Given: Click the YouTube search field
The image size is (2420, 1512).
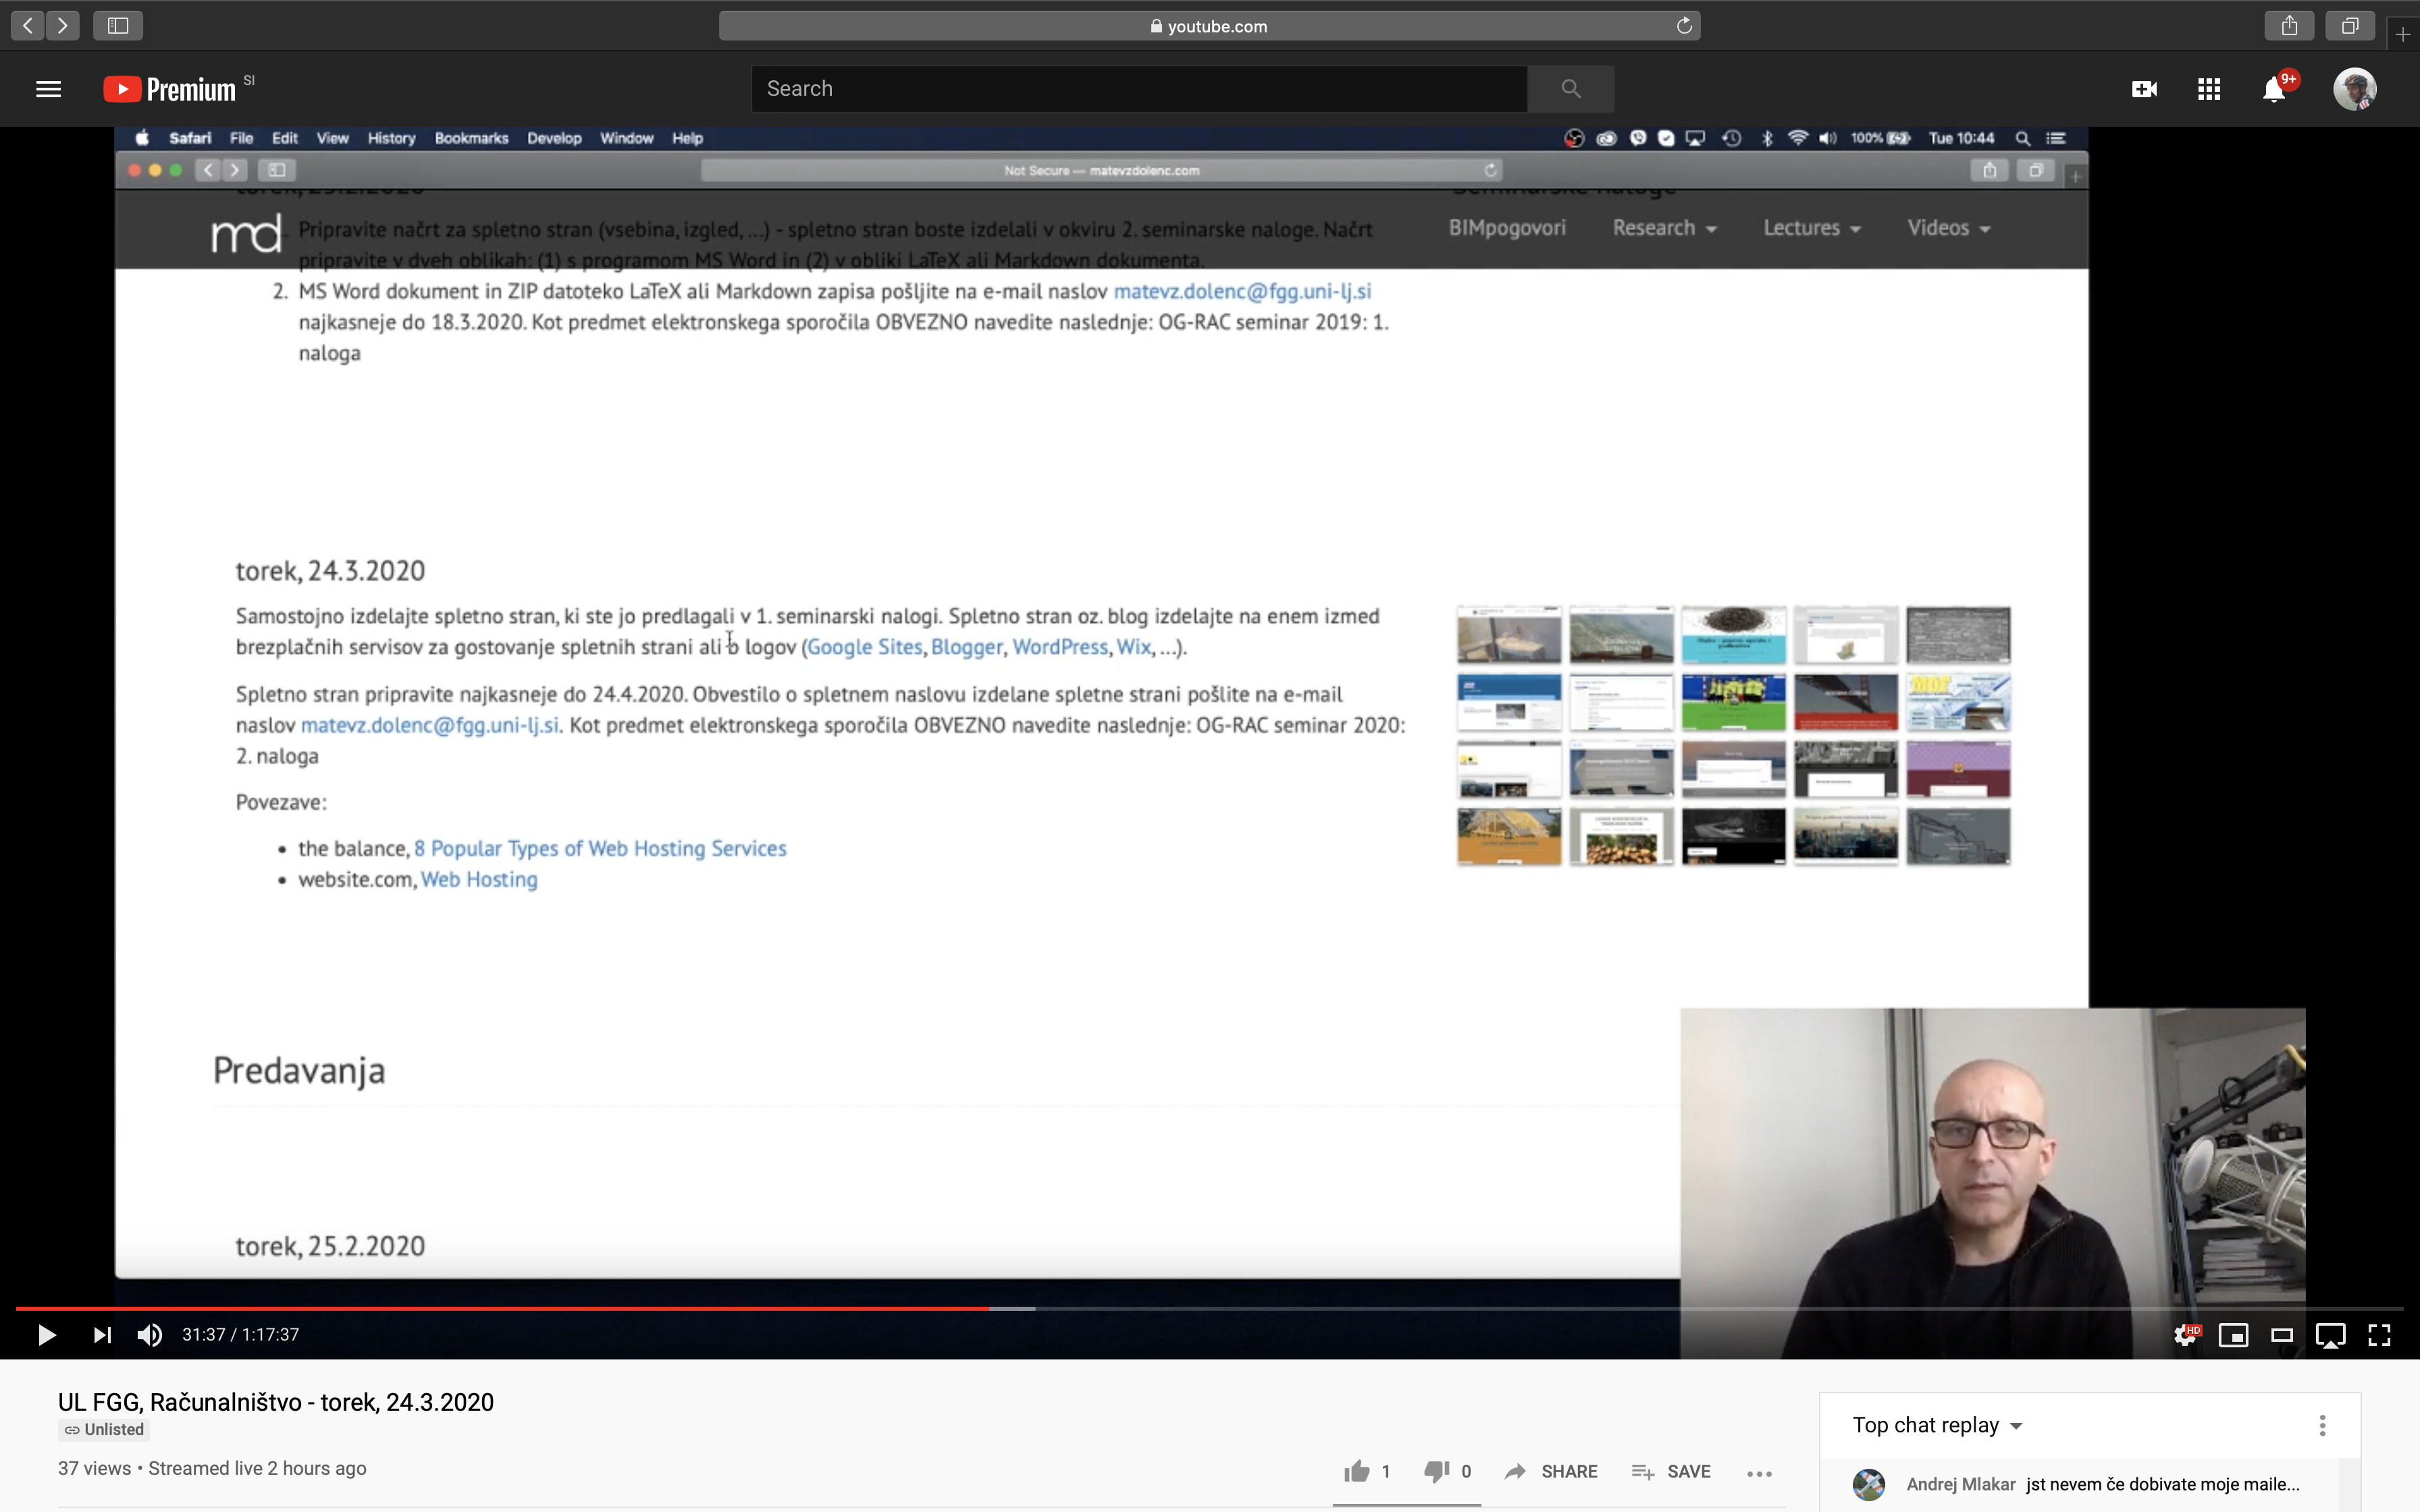Looking at the screenshot, I should click(x=1139, y=89).
